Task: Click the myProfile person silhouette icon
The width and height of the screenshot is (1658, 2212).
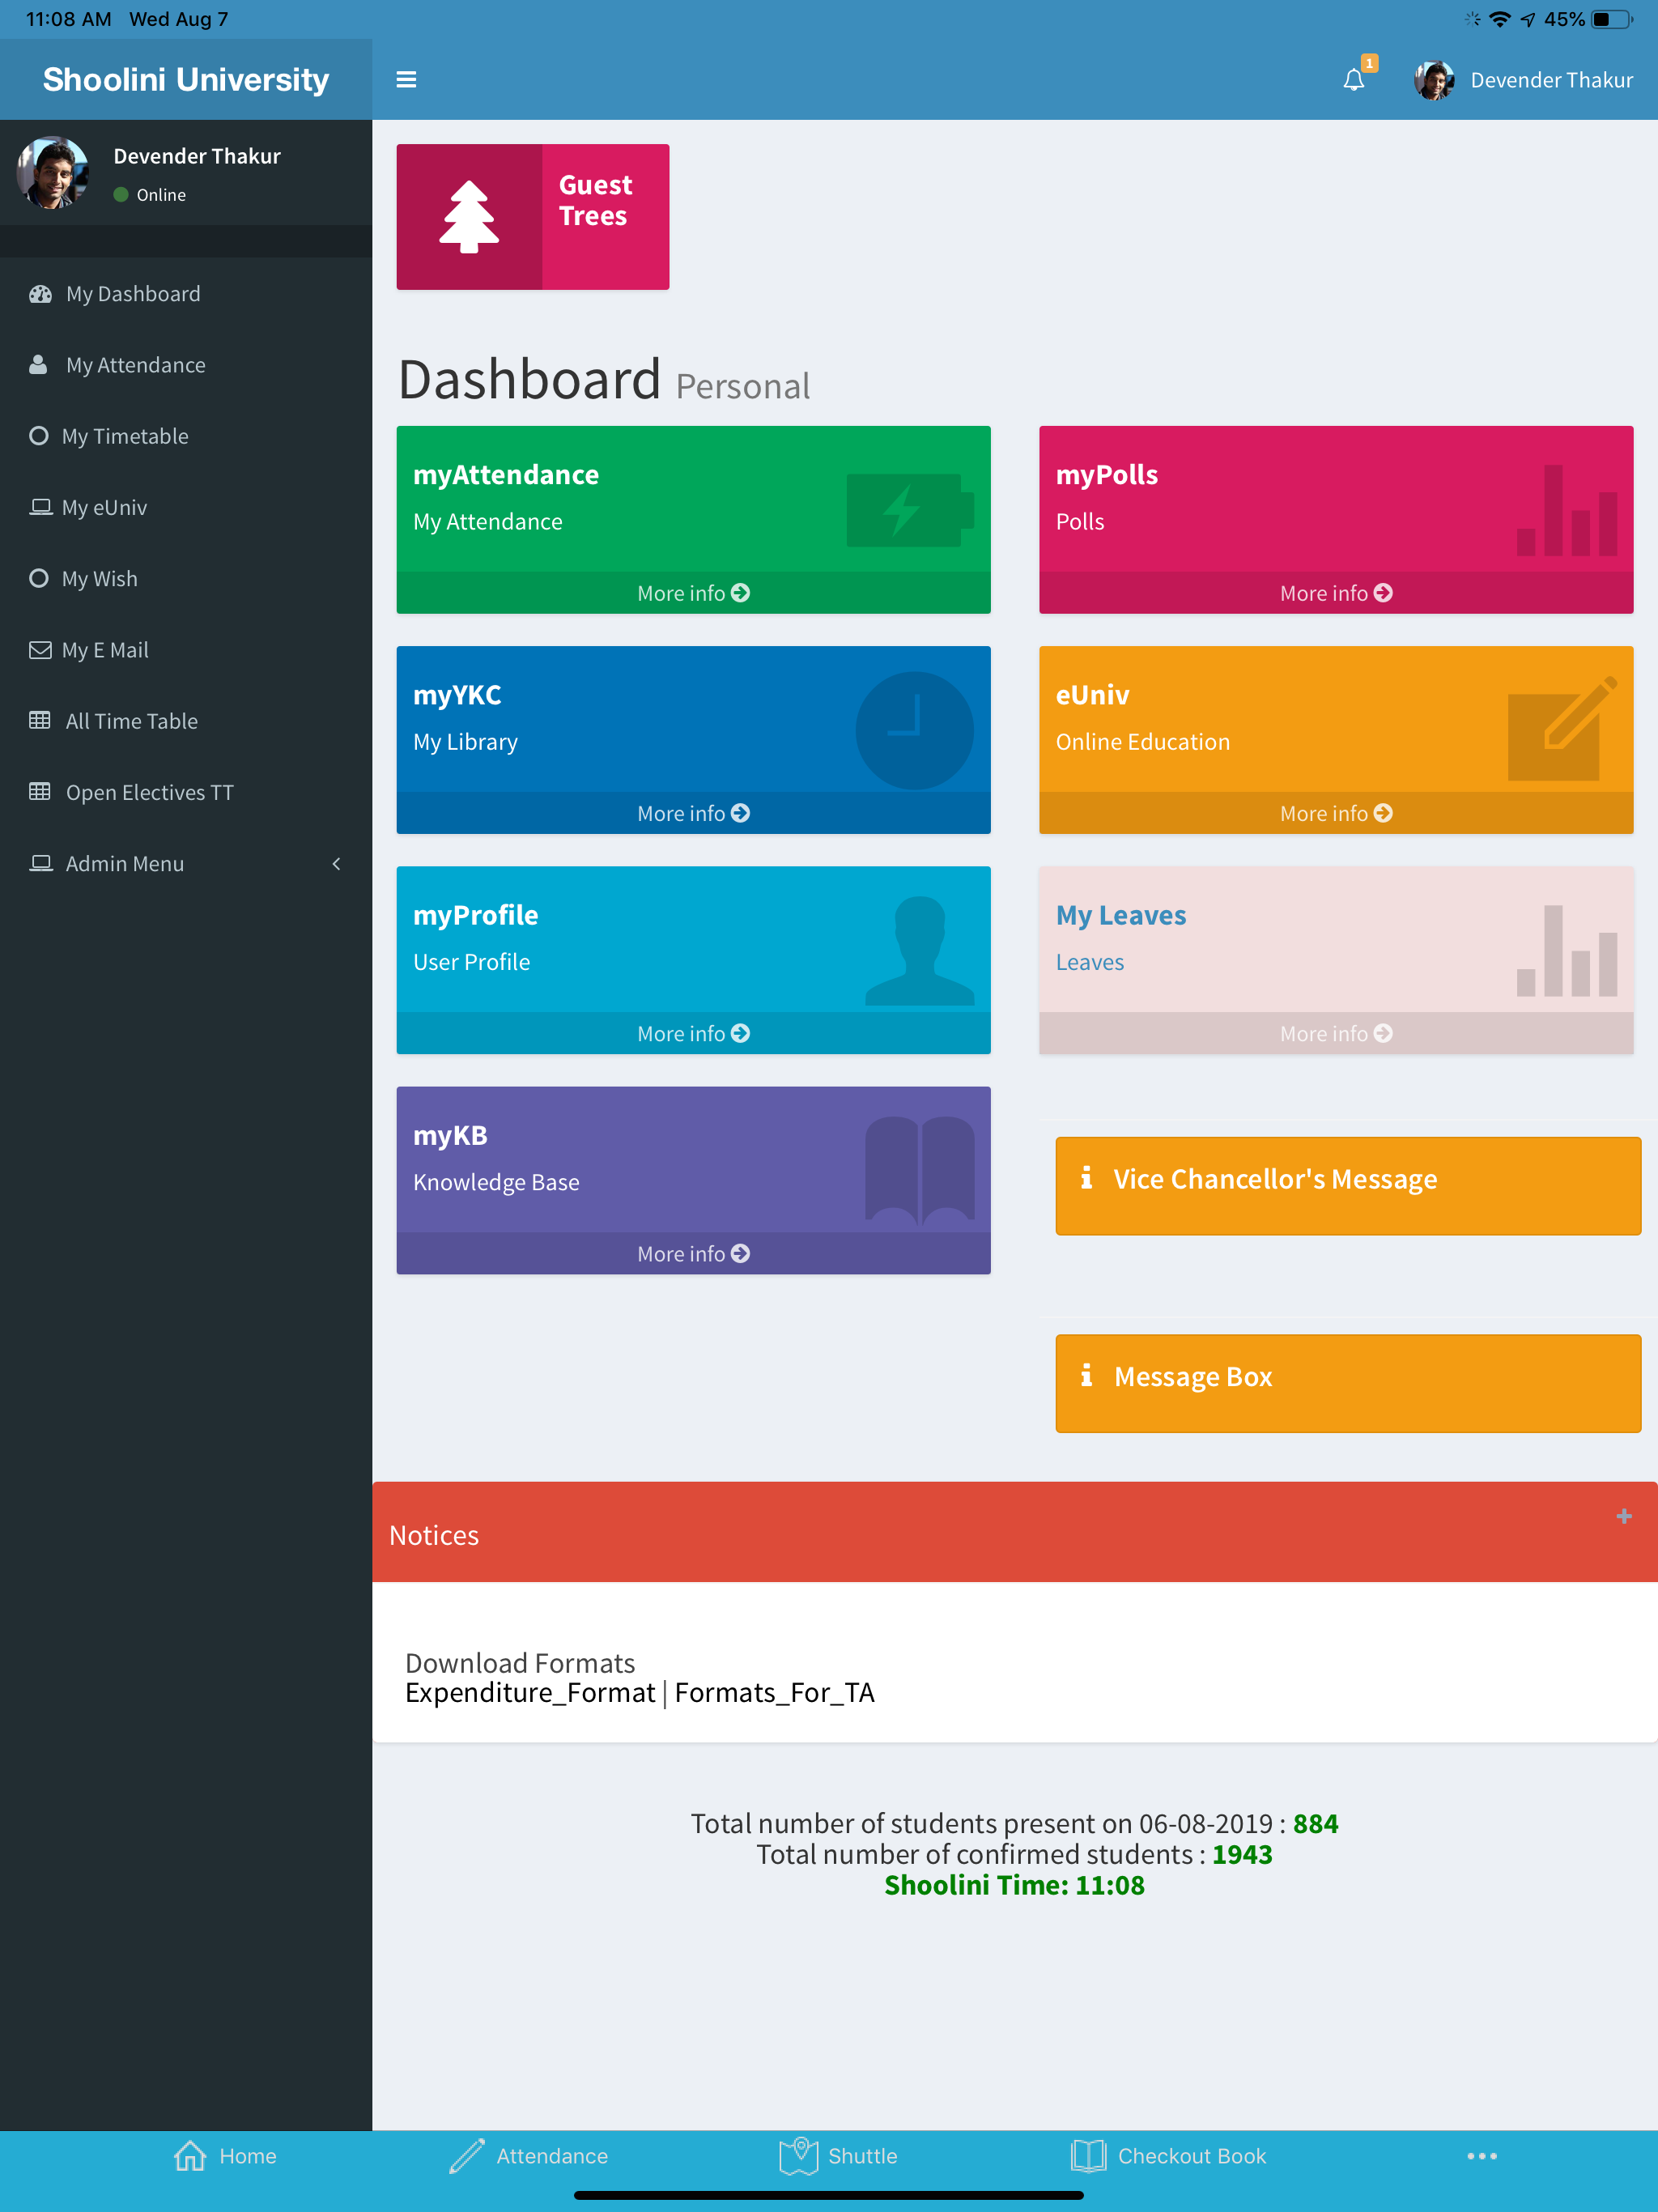Action: [920, 951]
